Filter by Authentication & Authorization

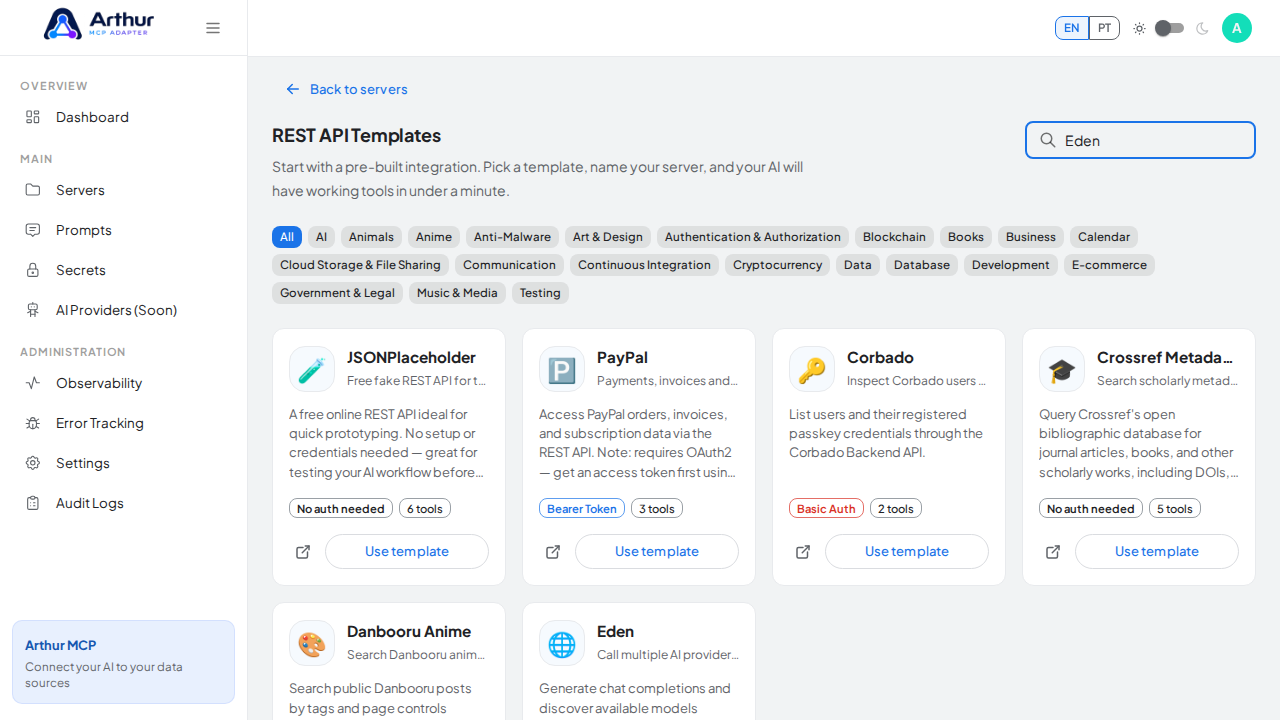753,237
